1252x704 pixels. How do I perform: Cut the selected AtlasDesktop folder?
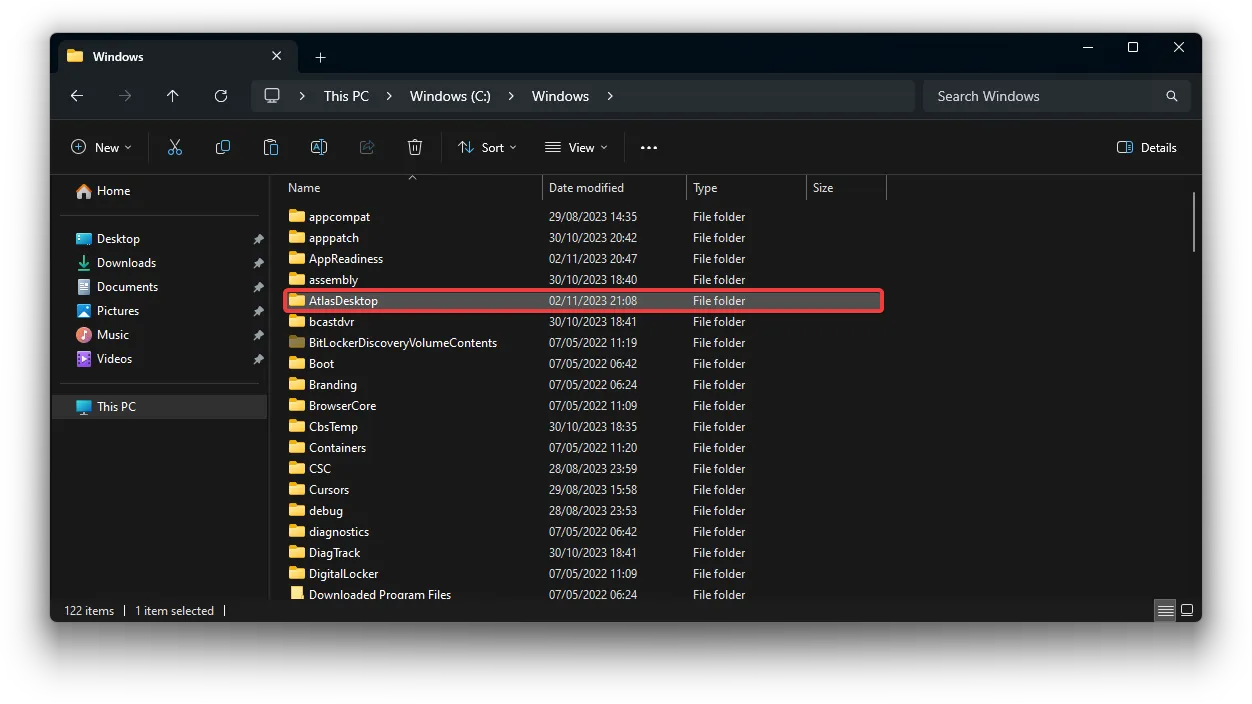(175, 146)
